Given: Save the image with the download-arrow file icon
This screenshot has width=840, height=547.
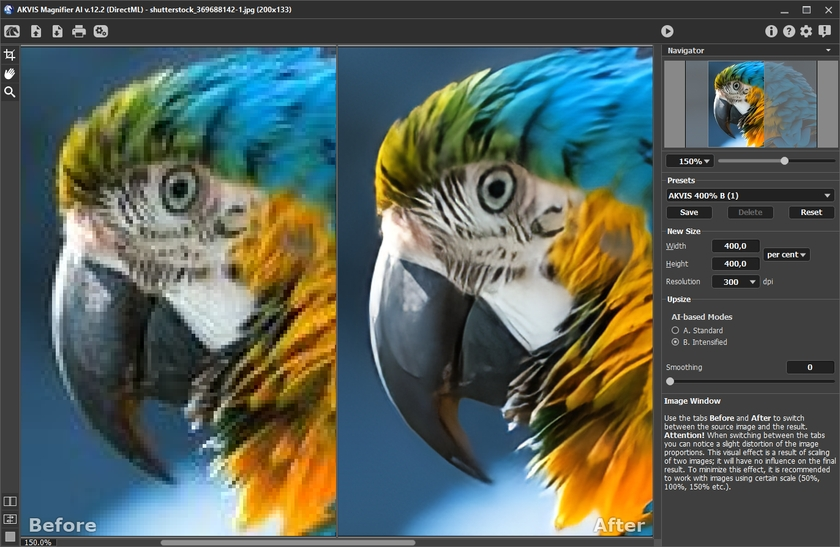Looking at the screenshot, I should (x=57, y=32).
